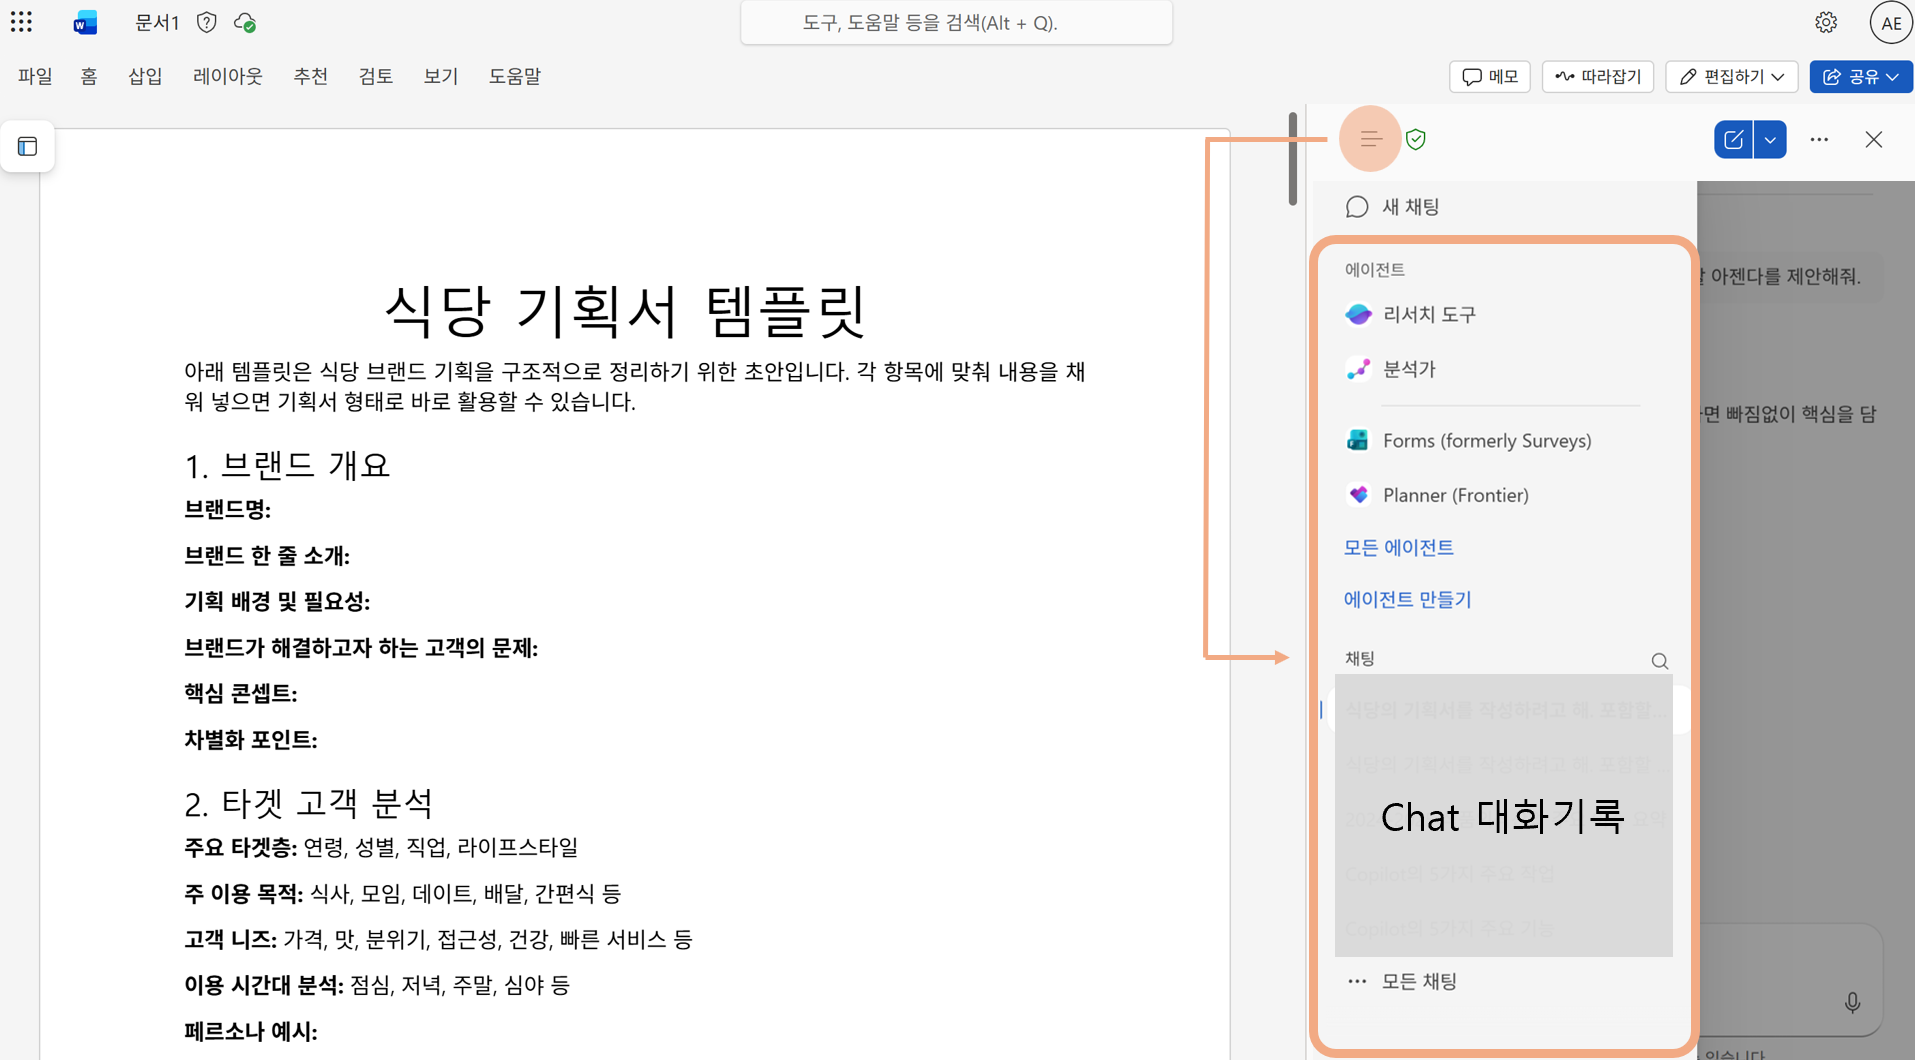Open document sensitivity shield icon

(x=207, y=22)
